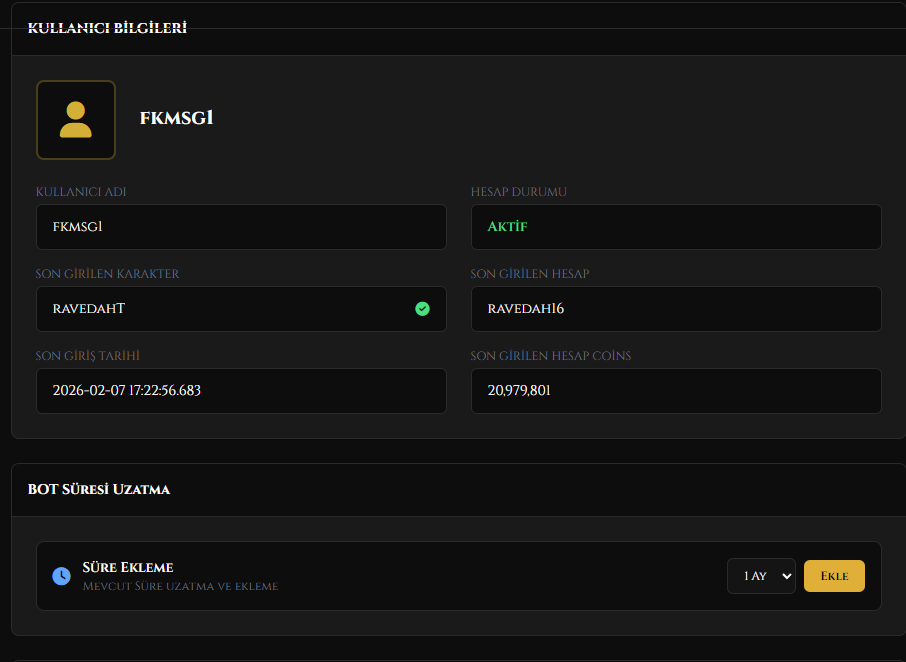Click the yellow Ekle button
Screen dimensions: 906x662
click(834, 576)
